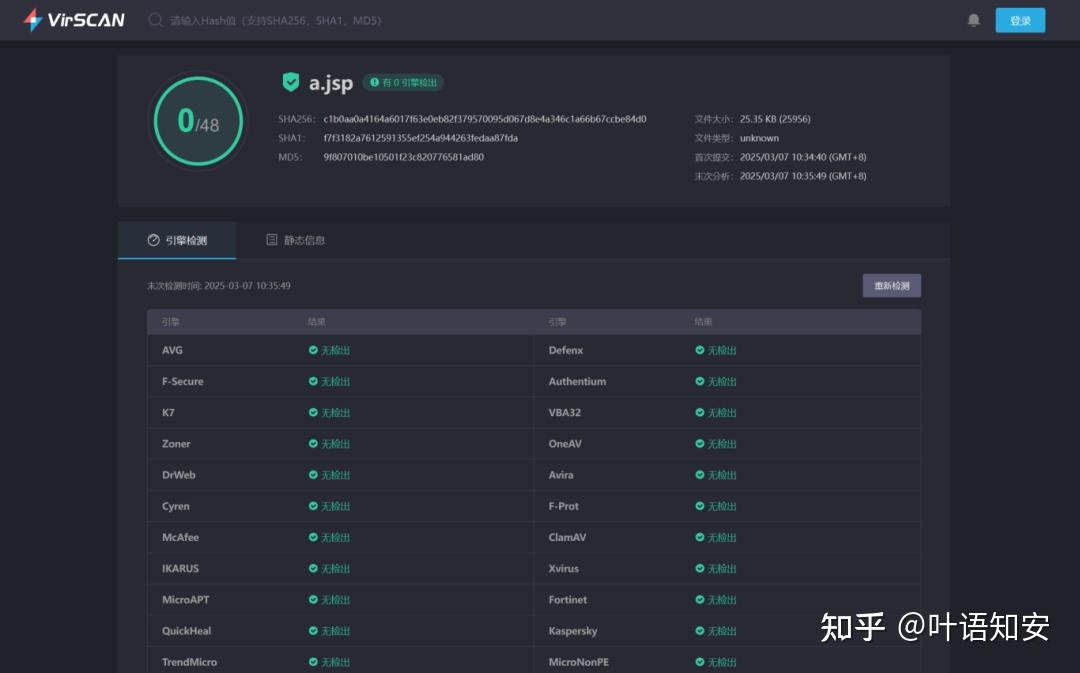The height and width of the screenshot is (673, 1080).
Task: Click the 0/48 detection score circle
Action: coord(198,121)
